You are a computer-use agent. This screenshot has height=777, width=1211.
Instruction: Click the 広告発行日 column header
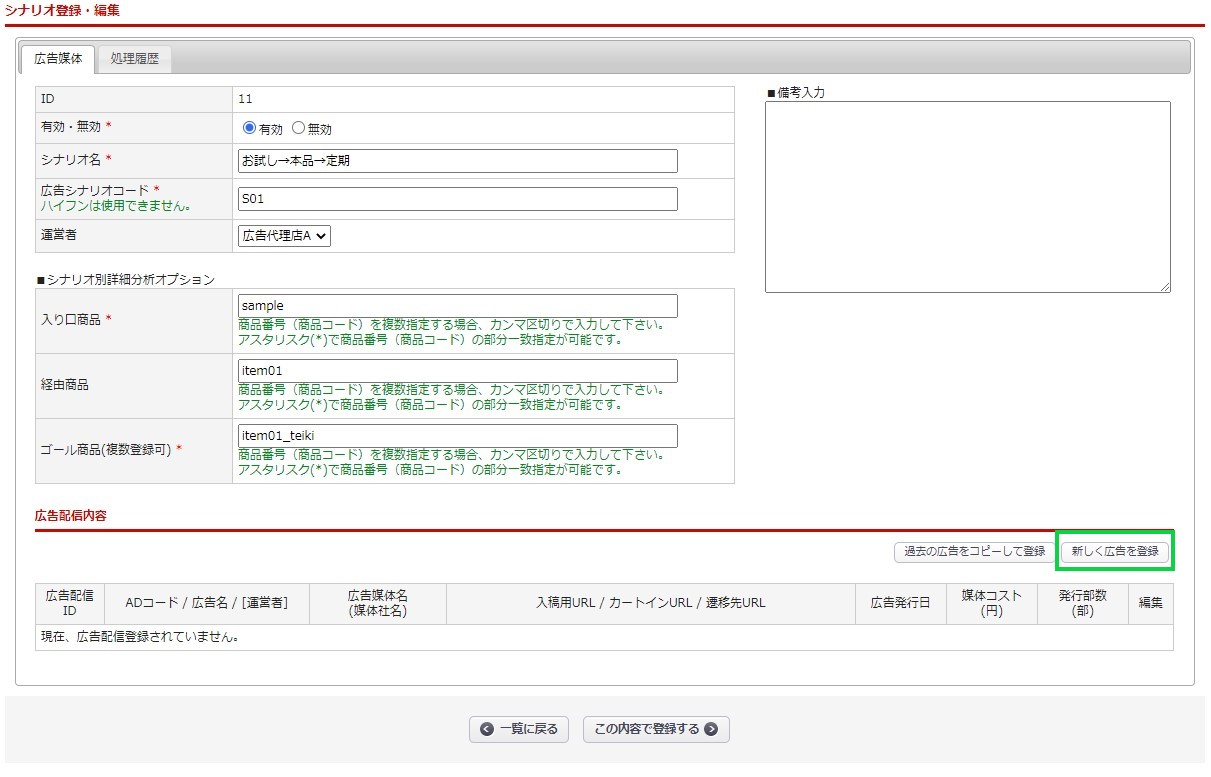(900, 603)
